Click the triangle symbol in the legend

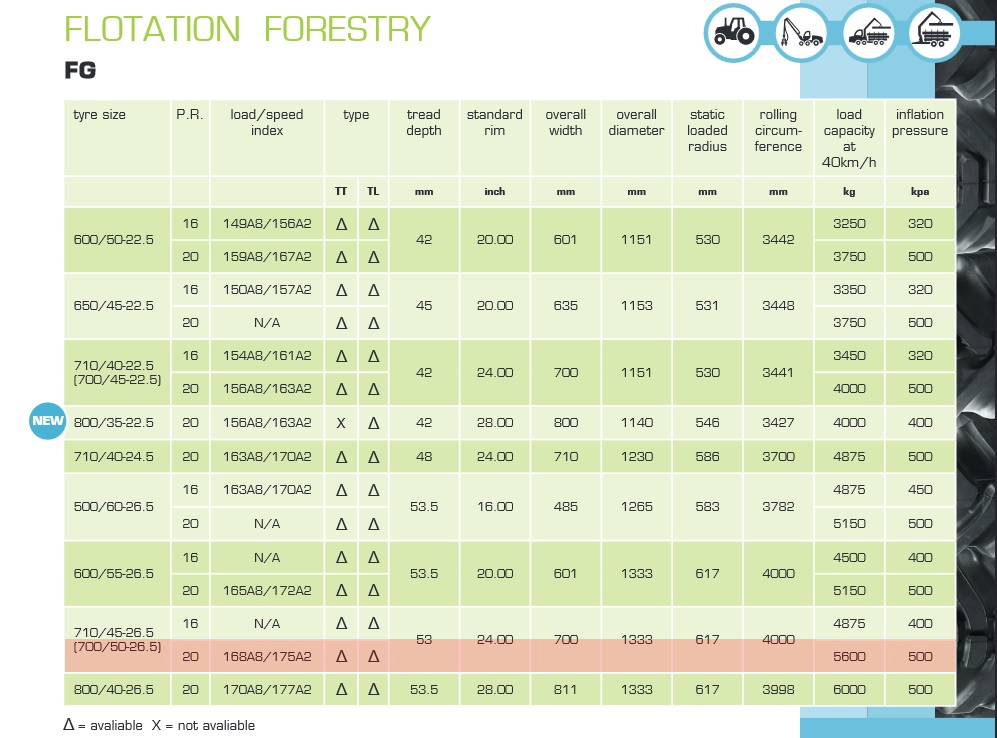[x=69, y=724]
